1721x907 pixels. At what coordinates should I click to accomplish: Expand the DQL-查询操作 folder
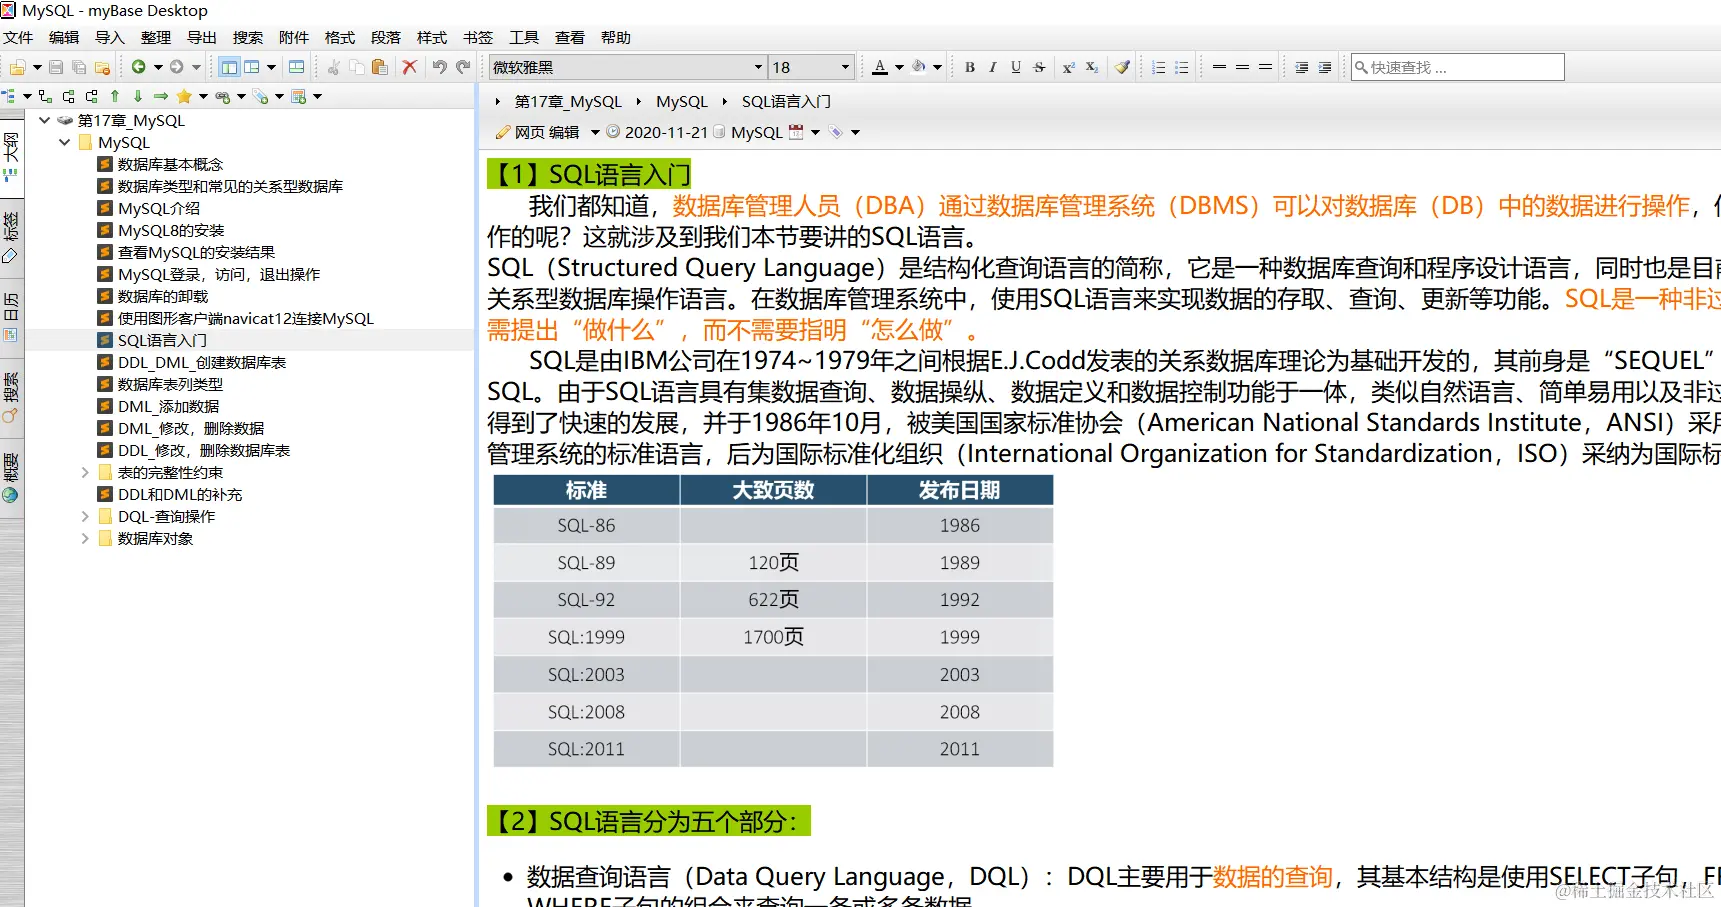click(x=85, y=516)
